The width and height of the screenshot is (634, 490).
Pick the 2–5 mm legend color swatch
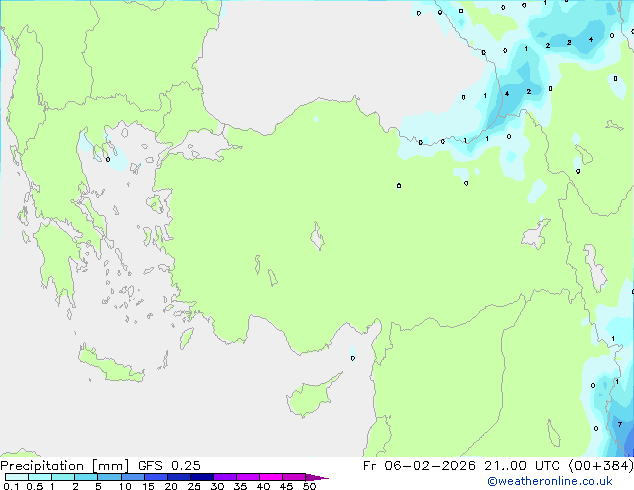coord(86,477)
